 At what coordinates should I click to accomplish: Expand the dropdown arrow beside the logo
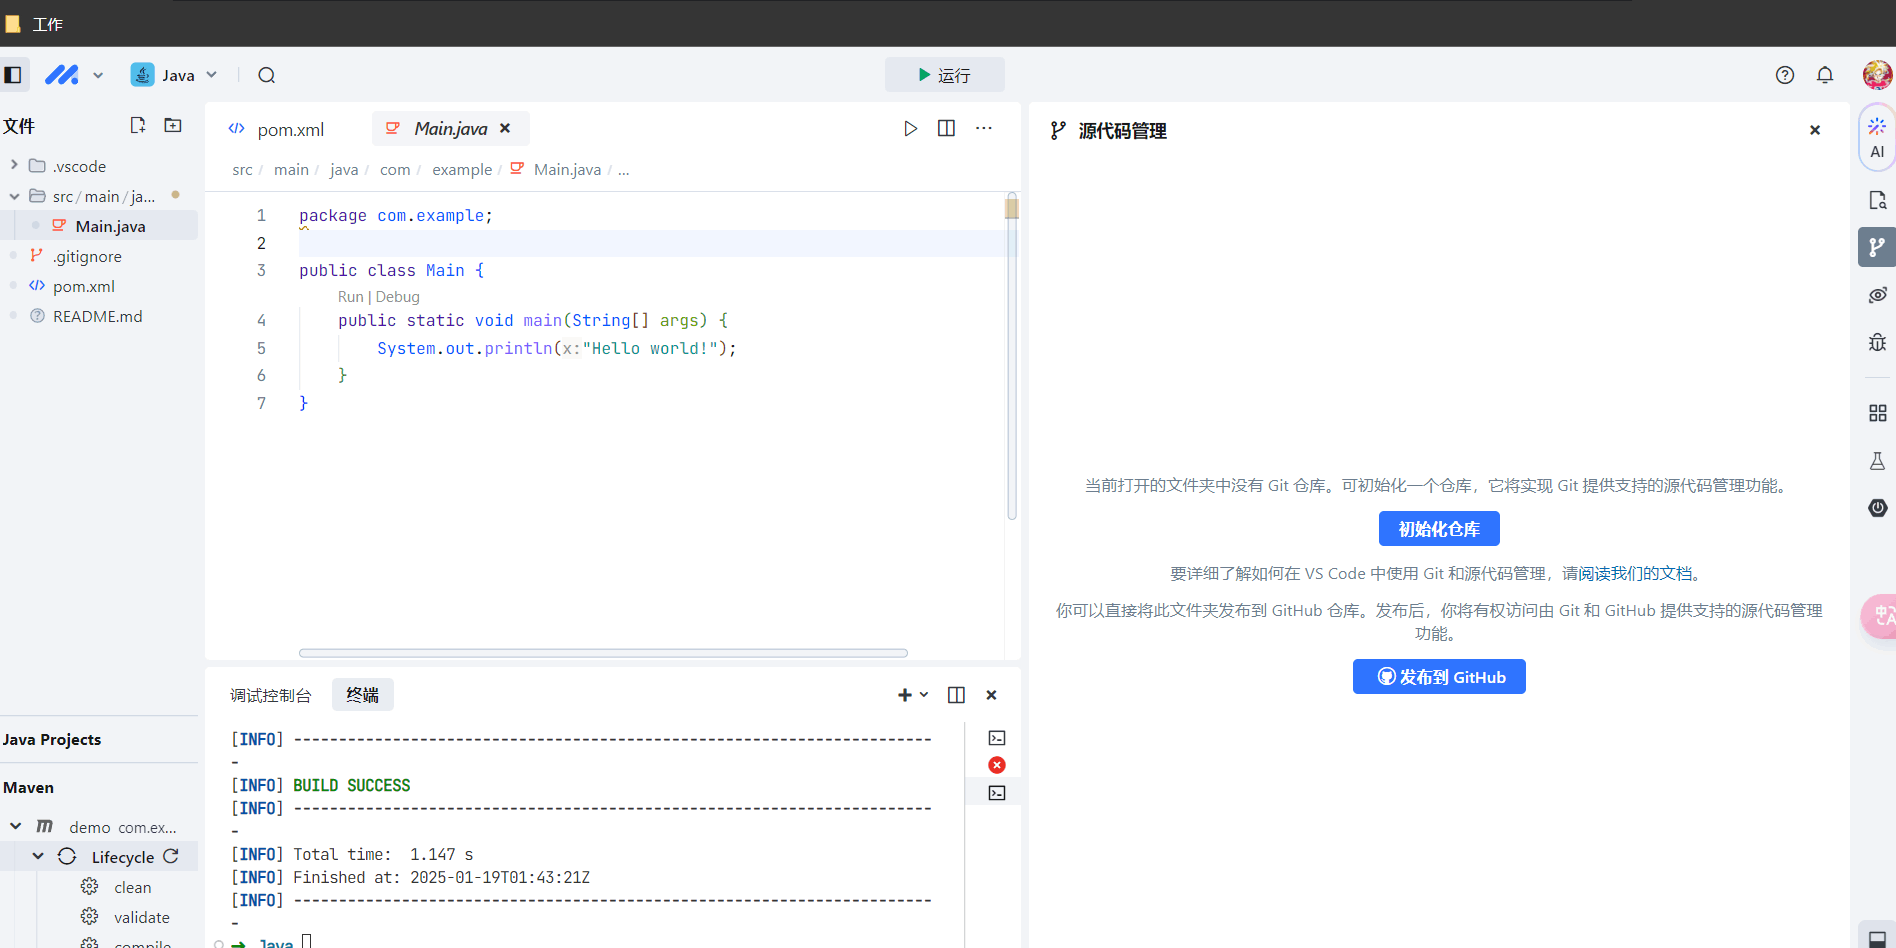[98, 75]
